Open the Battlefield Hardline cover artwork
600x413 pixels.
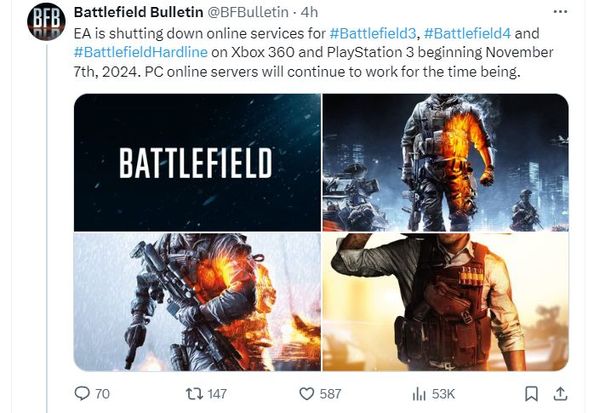tap(445, 302)
